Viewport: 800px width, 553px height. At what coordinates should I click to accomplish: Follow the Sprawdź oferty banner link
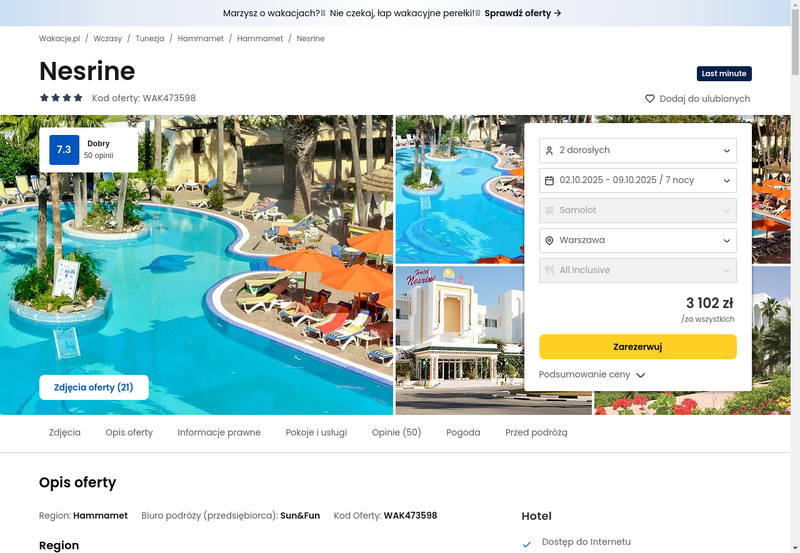tap(523, 13)
